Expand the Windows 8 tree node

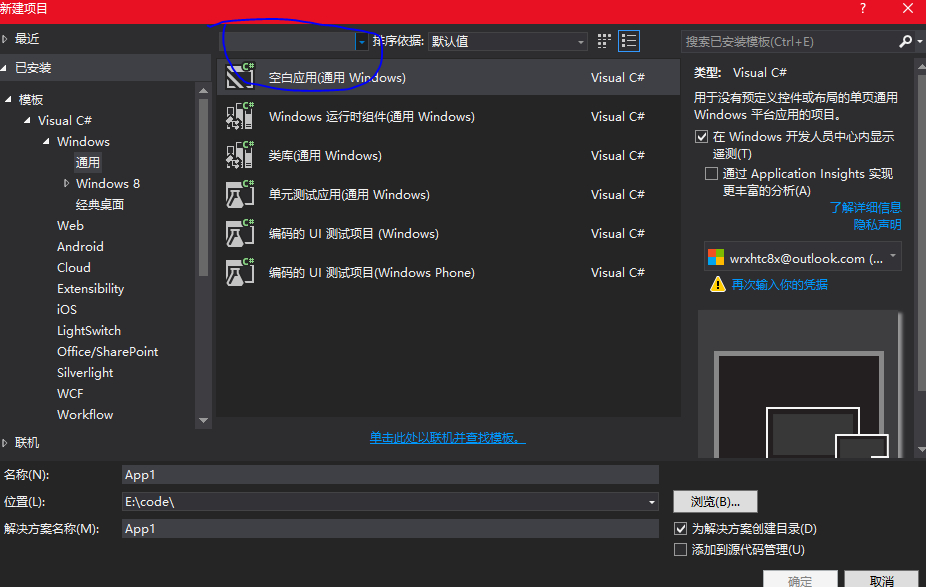pyautogui.click(x=66, y=183)
